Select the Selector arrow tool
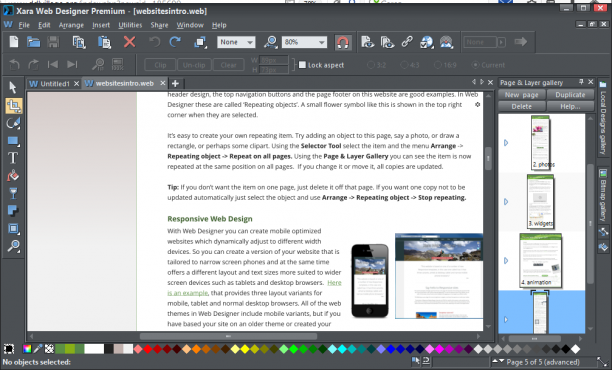 tap(13, 87)
